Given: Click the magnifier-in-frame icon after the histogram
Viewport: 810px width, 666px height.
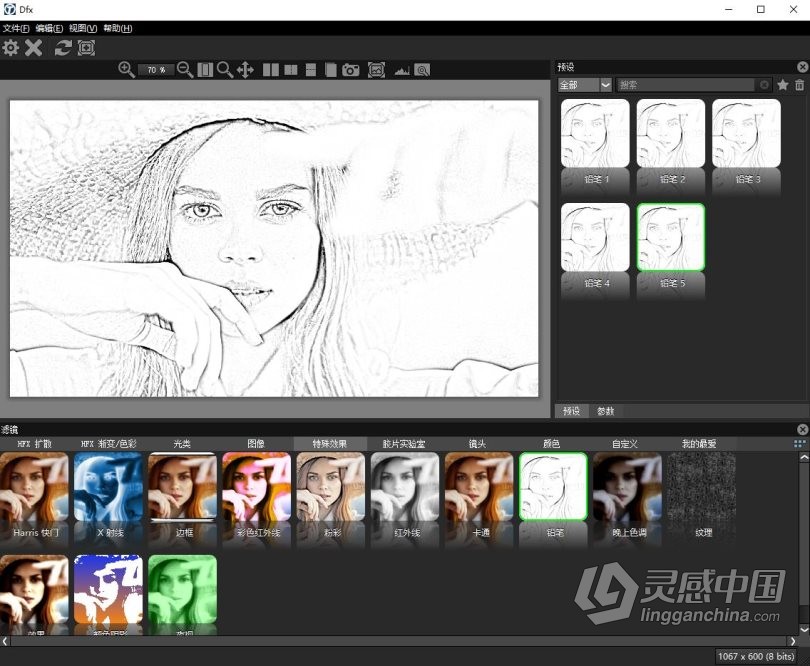Looking at the screenshot, I should pyautogui.click(x=422, y=70).
